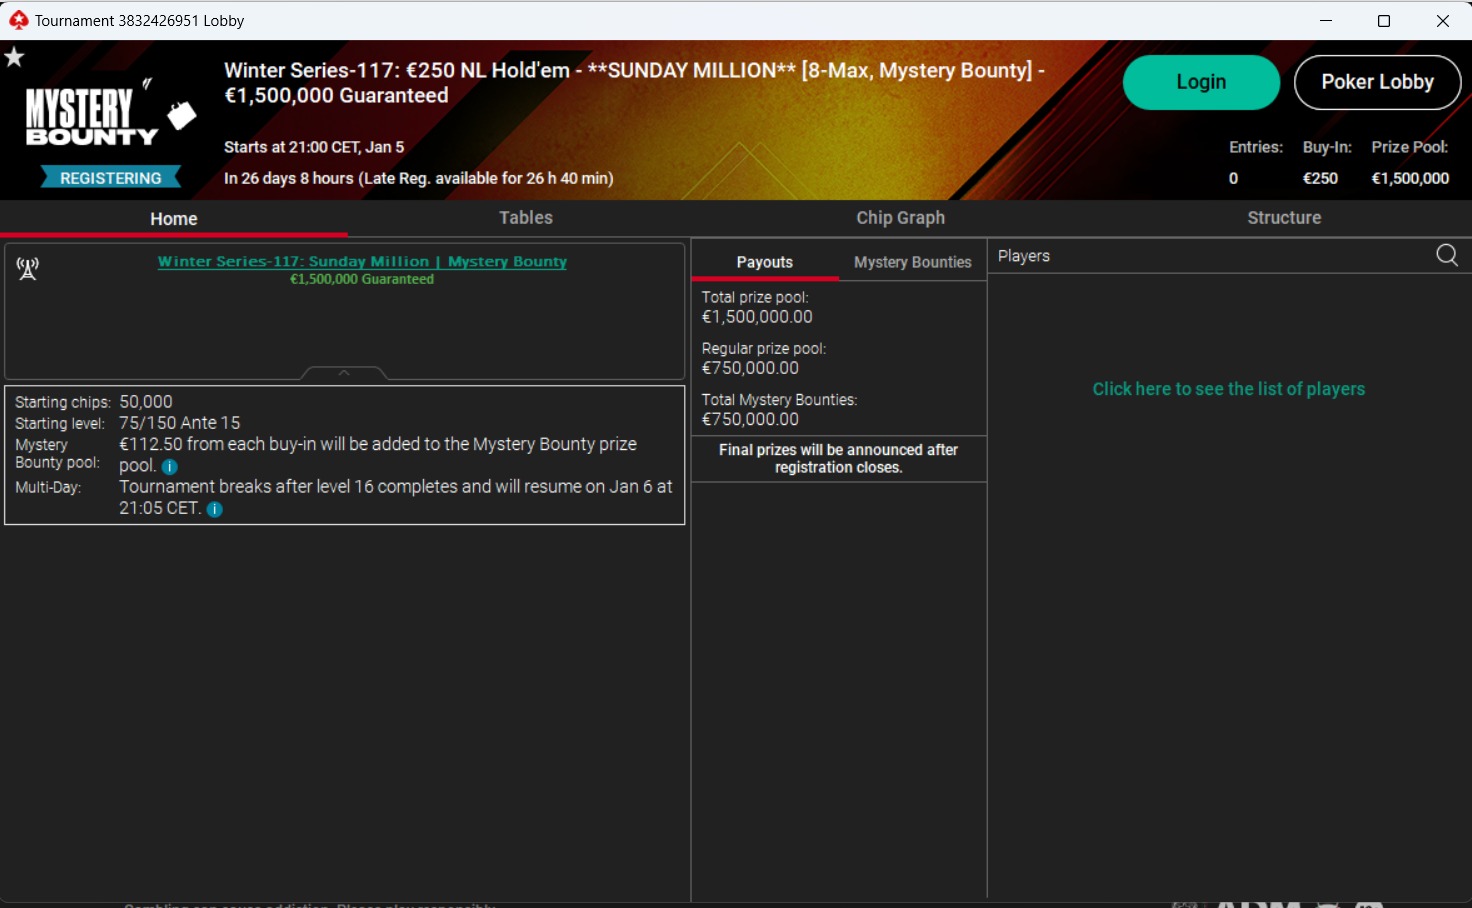Open the player search magnifier
This screenshot has height=908, width=1472.
pyautogui.click(x=1446, y=255)
